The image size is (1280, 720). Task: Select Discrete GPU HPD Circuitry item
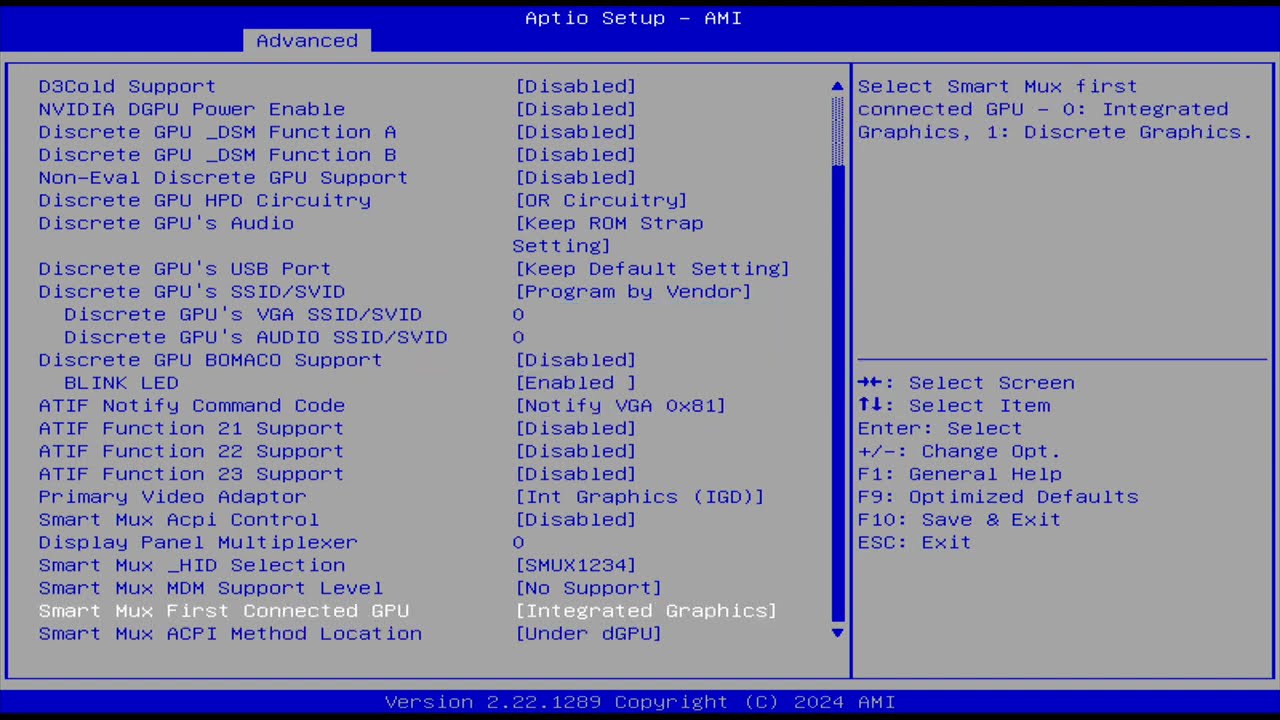(205, 200)
